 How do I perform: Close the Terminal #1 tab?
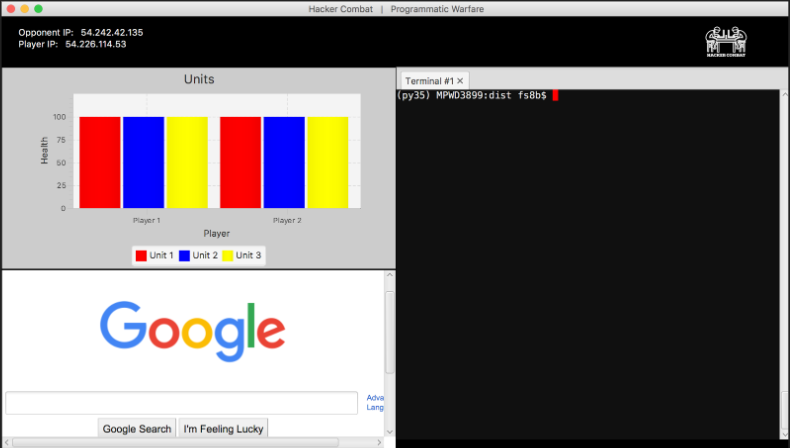[x=460, y=81]
